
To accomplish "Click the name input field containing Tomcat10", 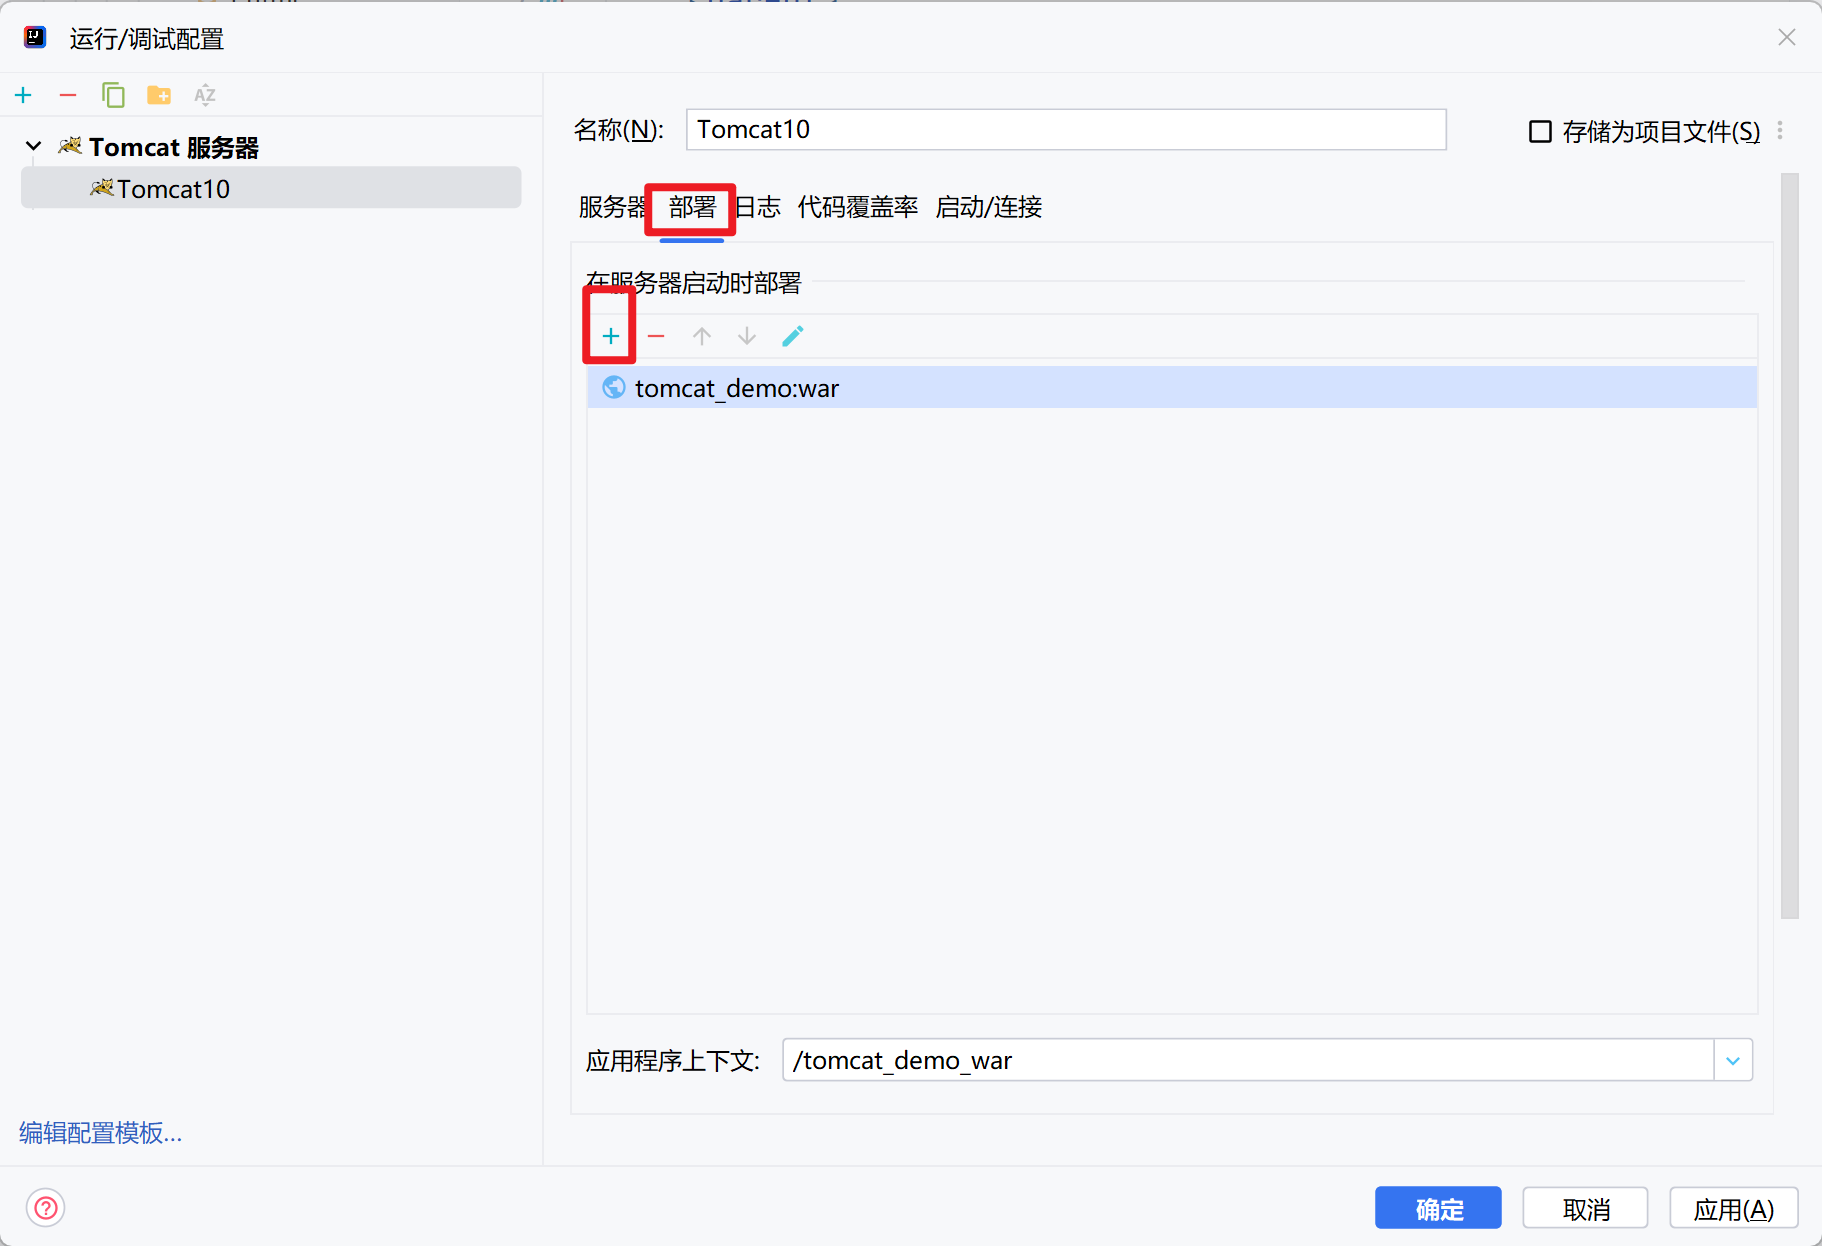I will pyautogui.click(x=1065, y=130).
